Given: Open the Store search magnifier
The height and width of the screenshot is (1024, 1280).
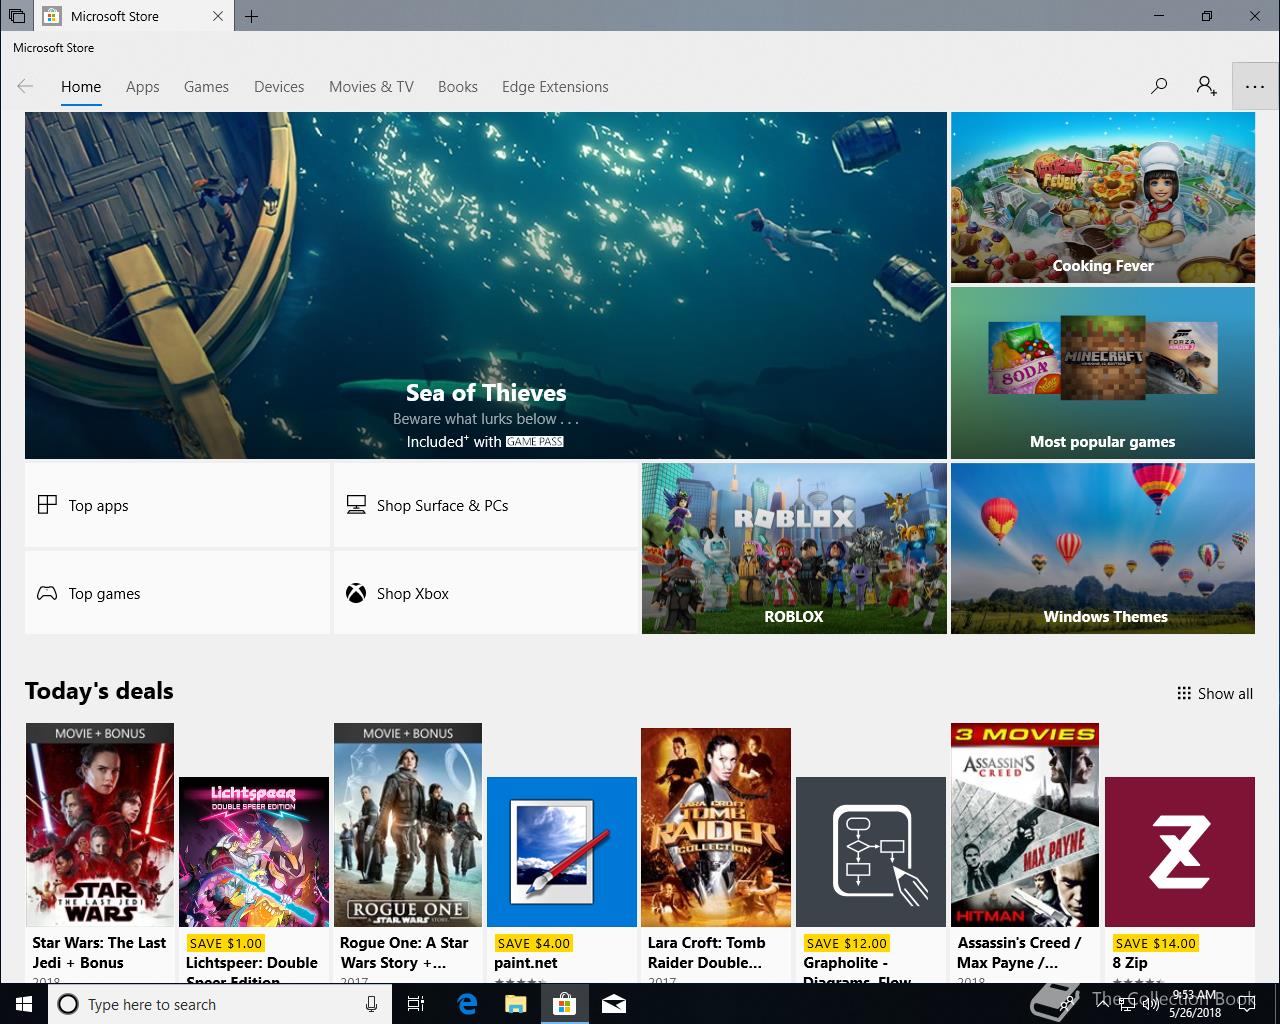Looking at the screenshot, I should (x=1159, y=86).
